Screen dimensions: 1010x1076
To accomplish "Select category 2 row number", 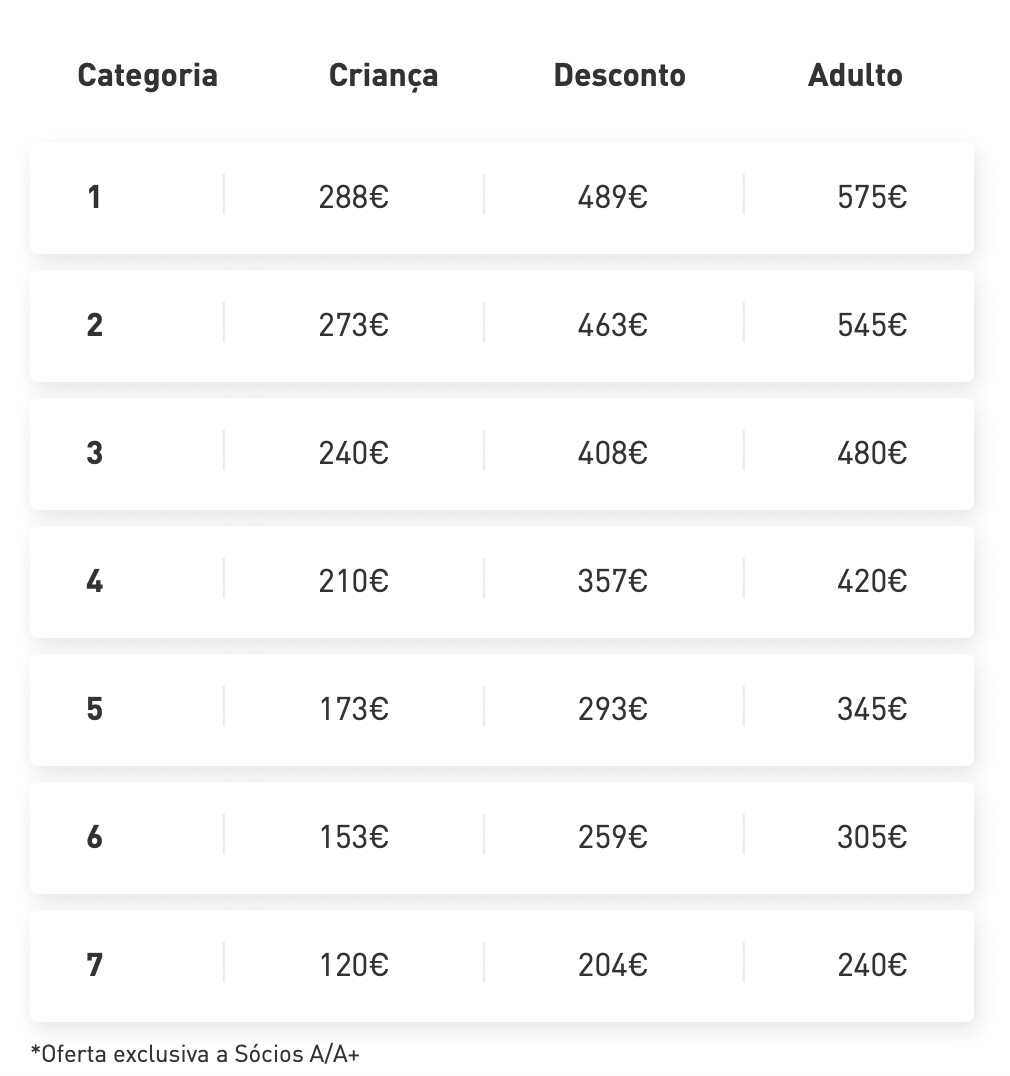I will tap(95, 325).
